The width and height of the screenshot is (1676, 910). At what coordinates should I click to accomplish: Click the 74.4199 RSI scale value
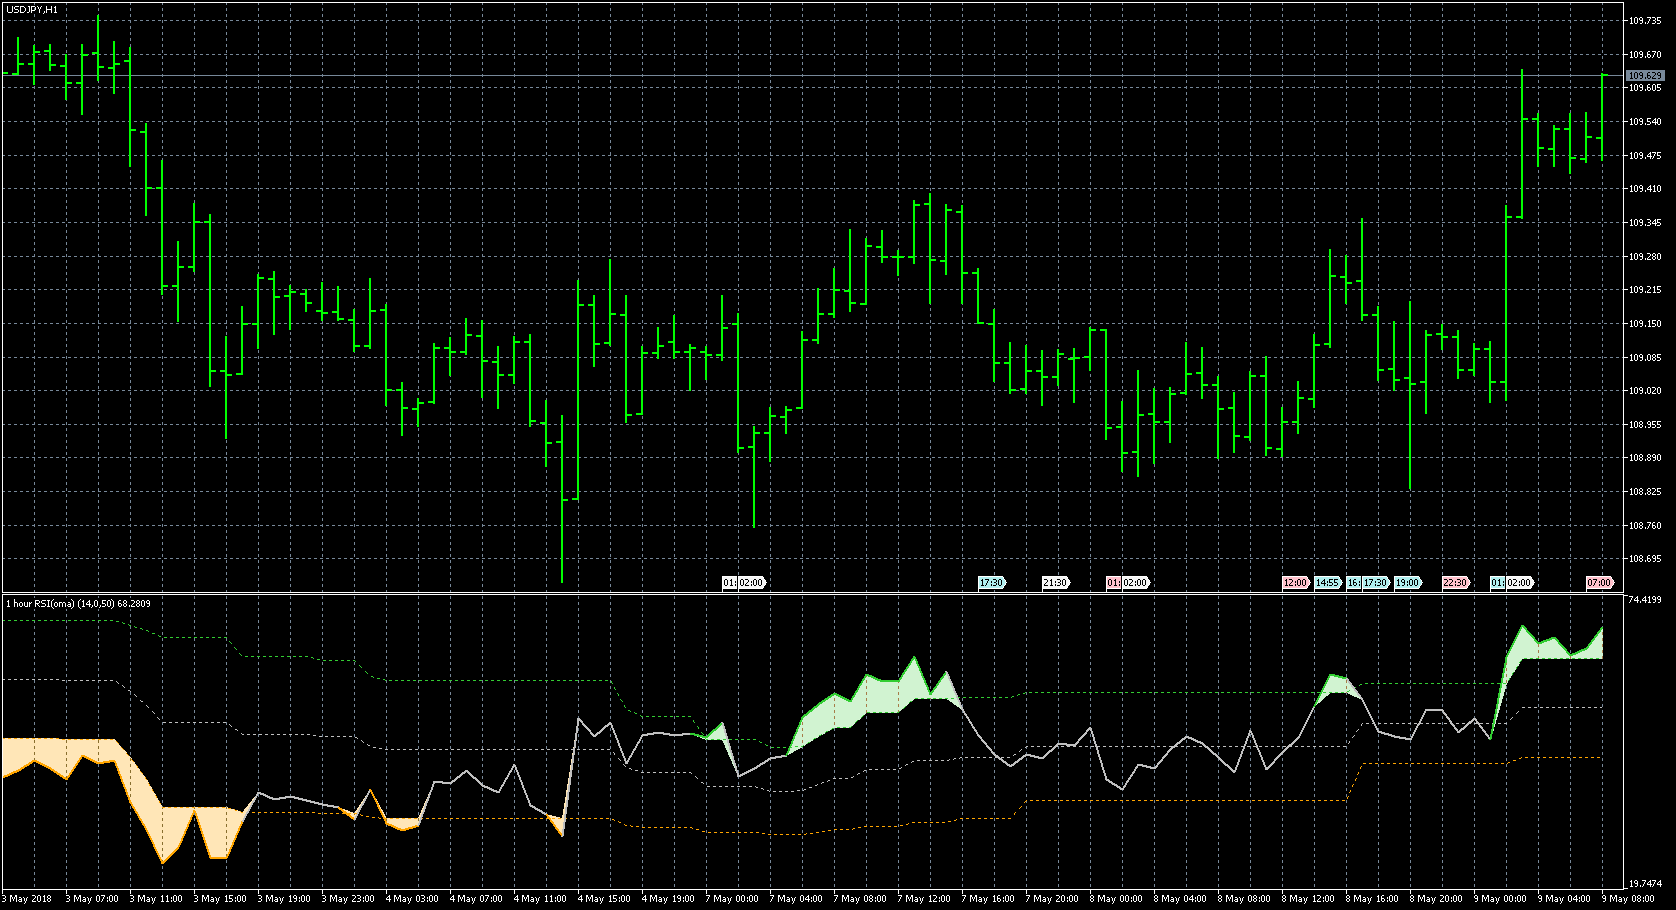(1646, 600)
